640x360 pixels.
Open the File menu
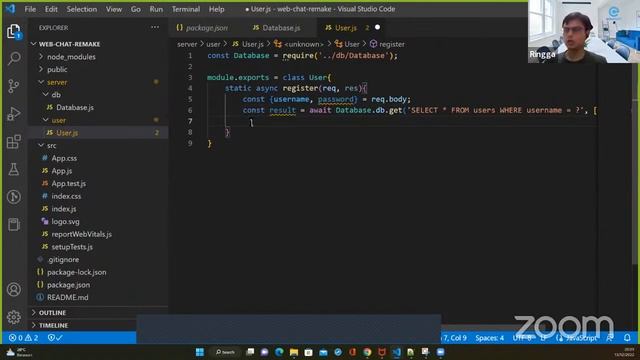point(30,9)
